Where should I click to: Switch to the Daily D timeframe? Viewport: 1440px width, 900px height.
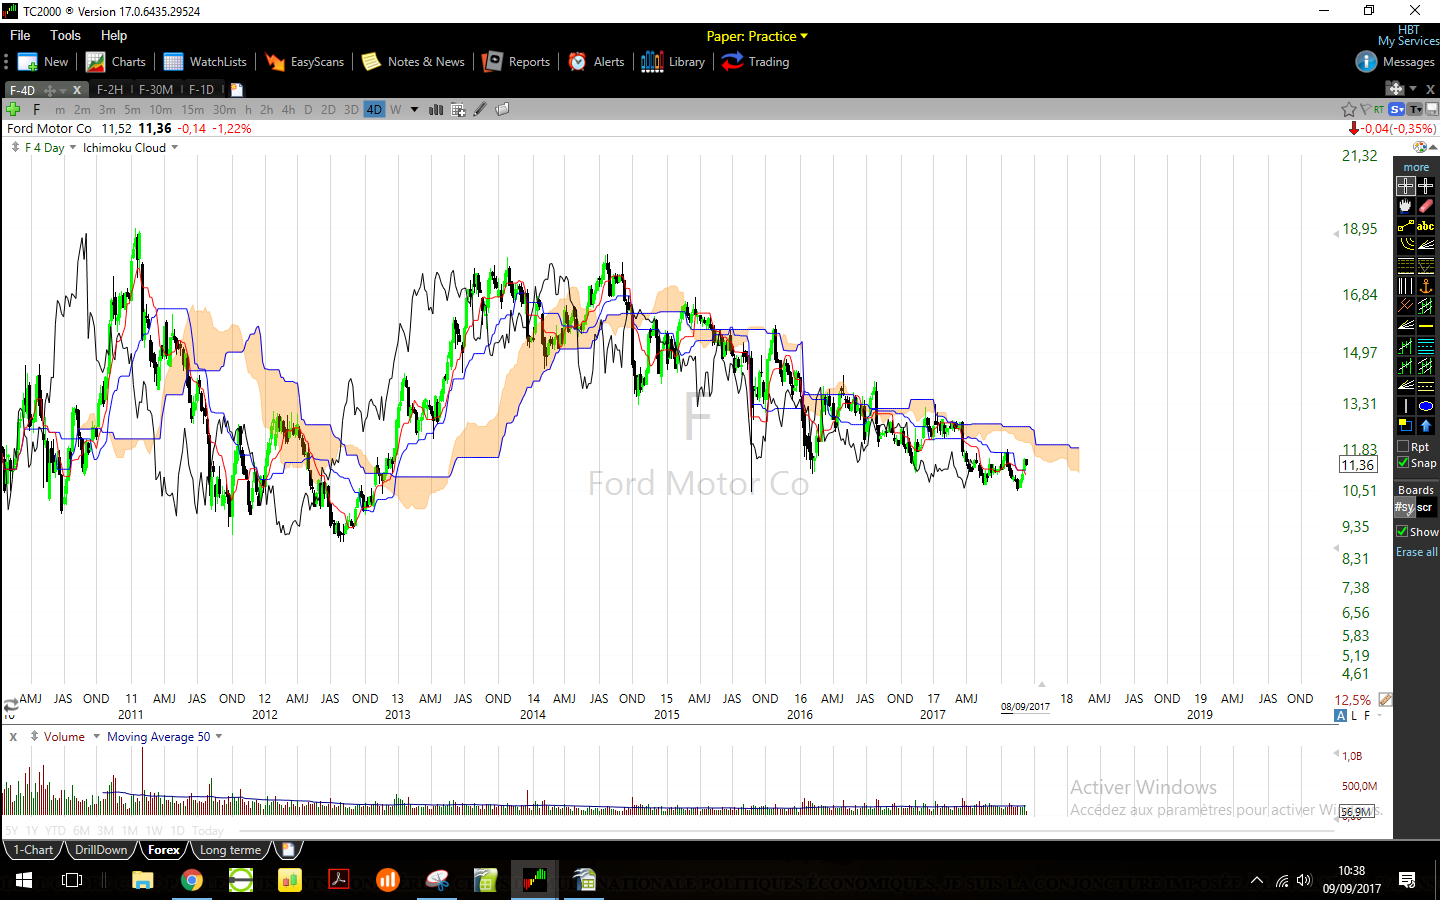pyautogui.click(x=308, y=110)
